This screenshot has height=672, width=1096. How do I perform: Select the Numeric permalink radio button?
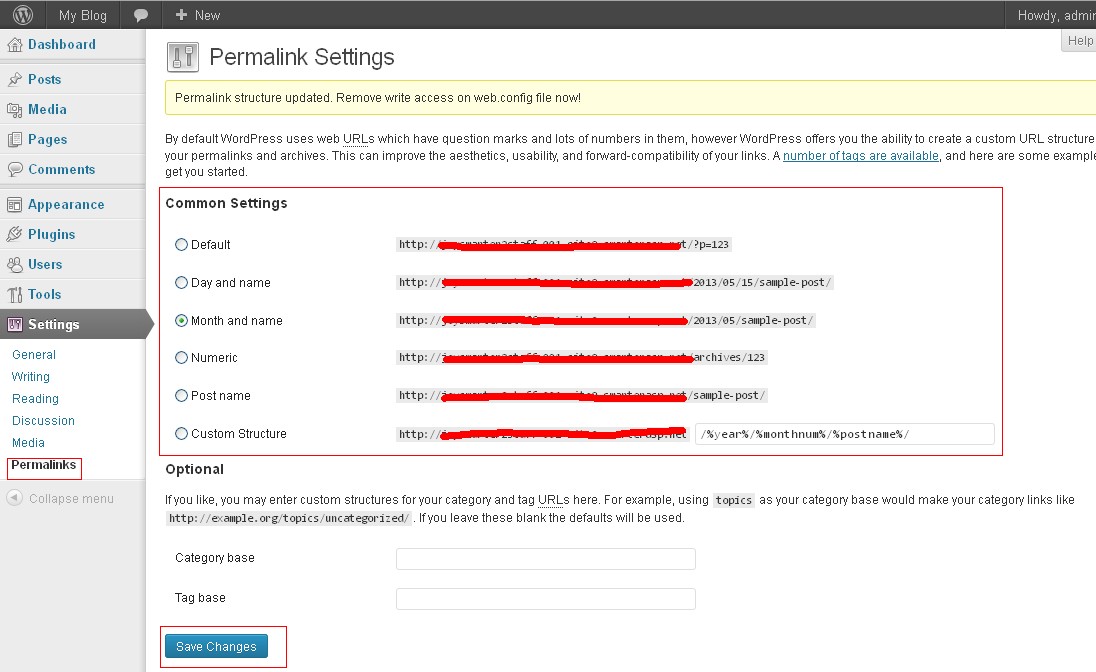[x=181, y=358]
